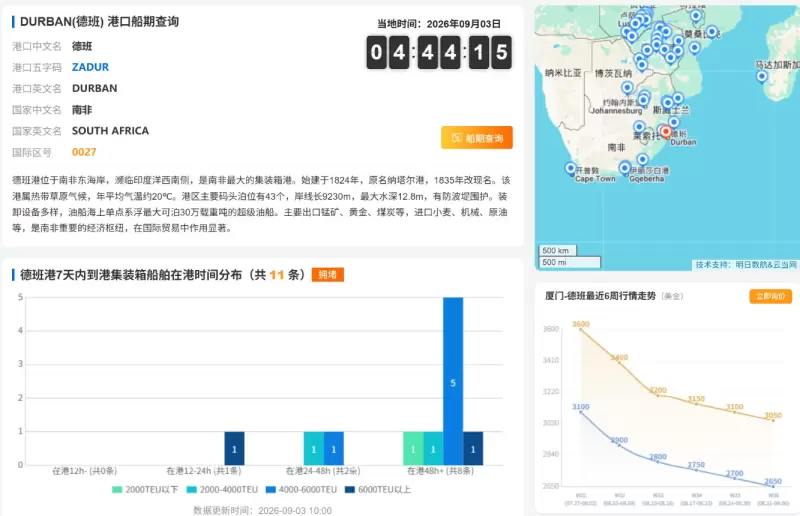Hide the 6000TEU以上 legend series
The height and width of the screenshot is (516, 800).
point(378,489)
